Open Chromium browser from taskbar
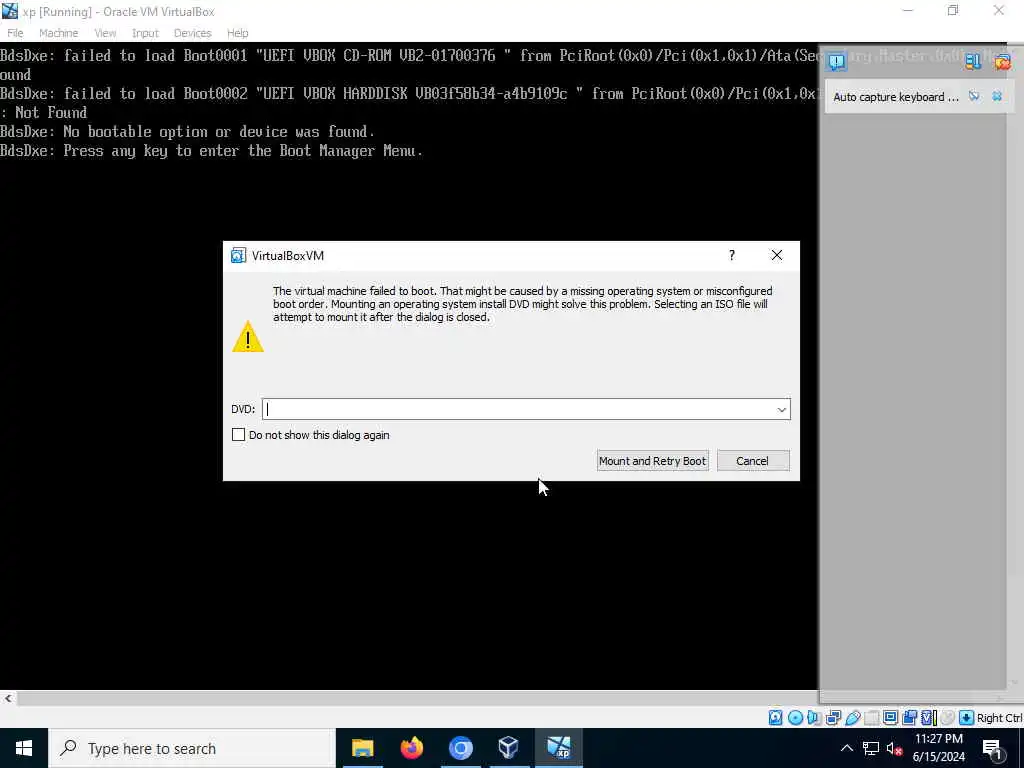 pyautogui.click(x=460, y=748)
